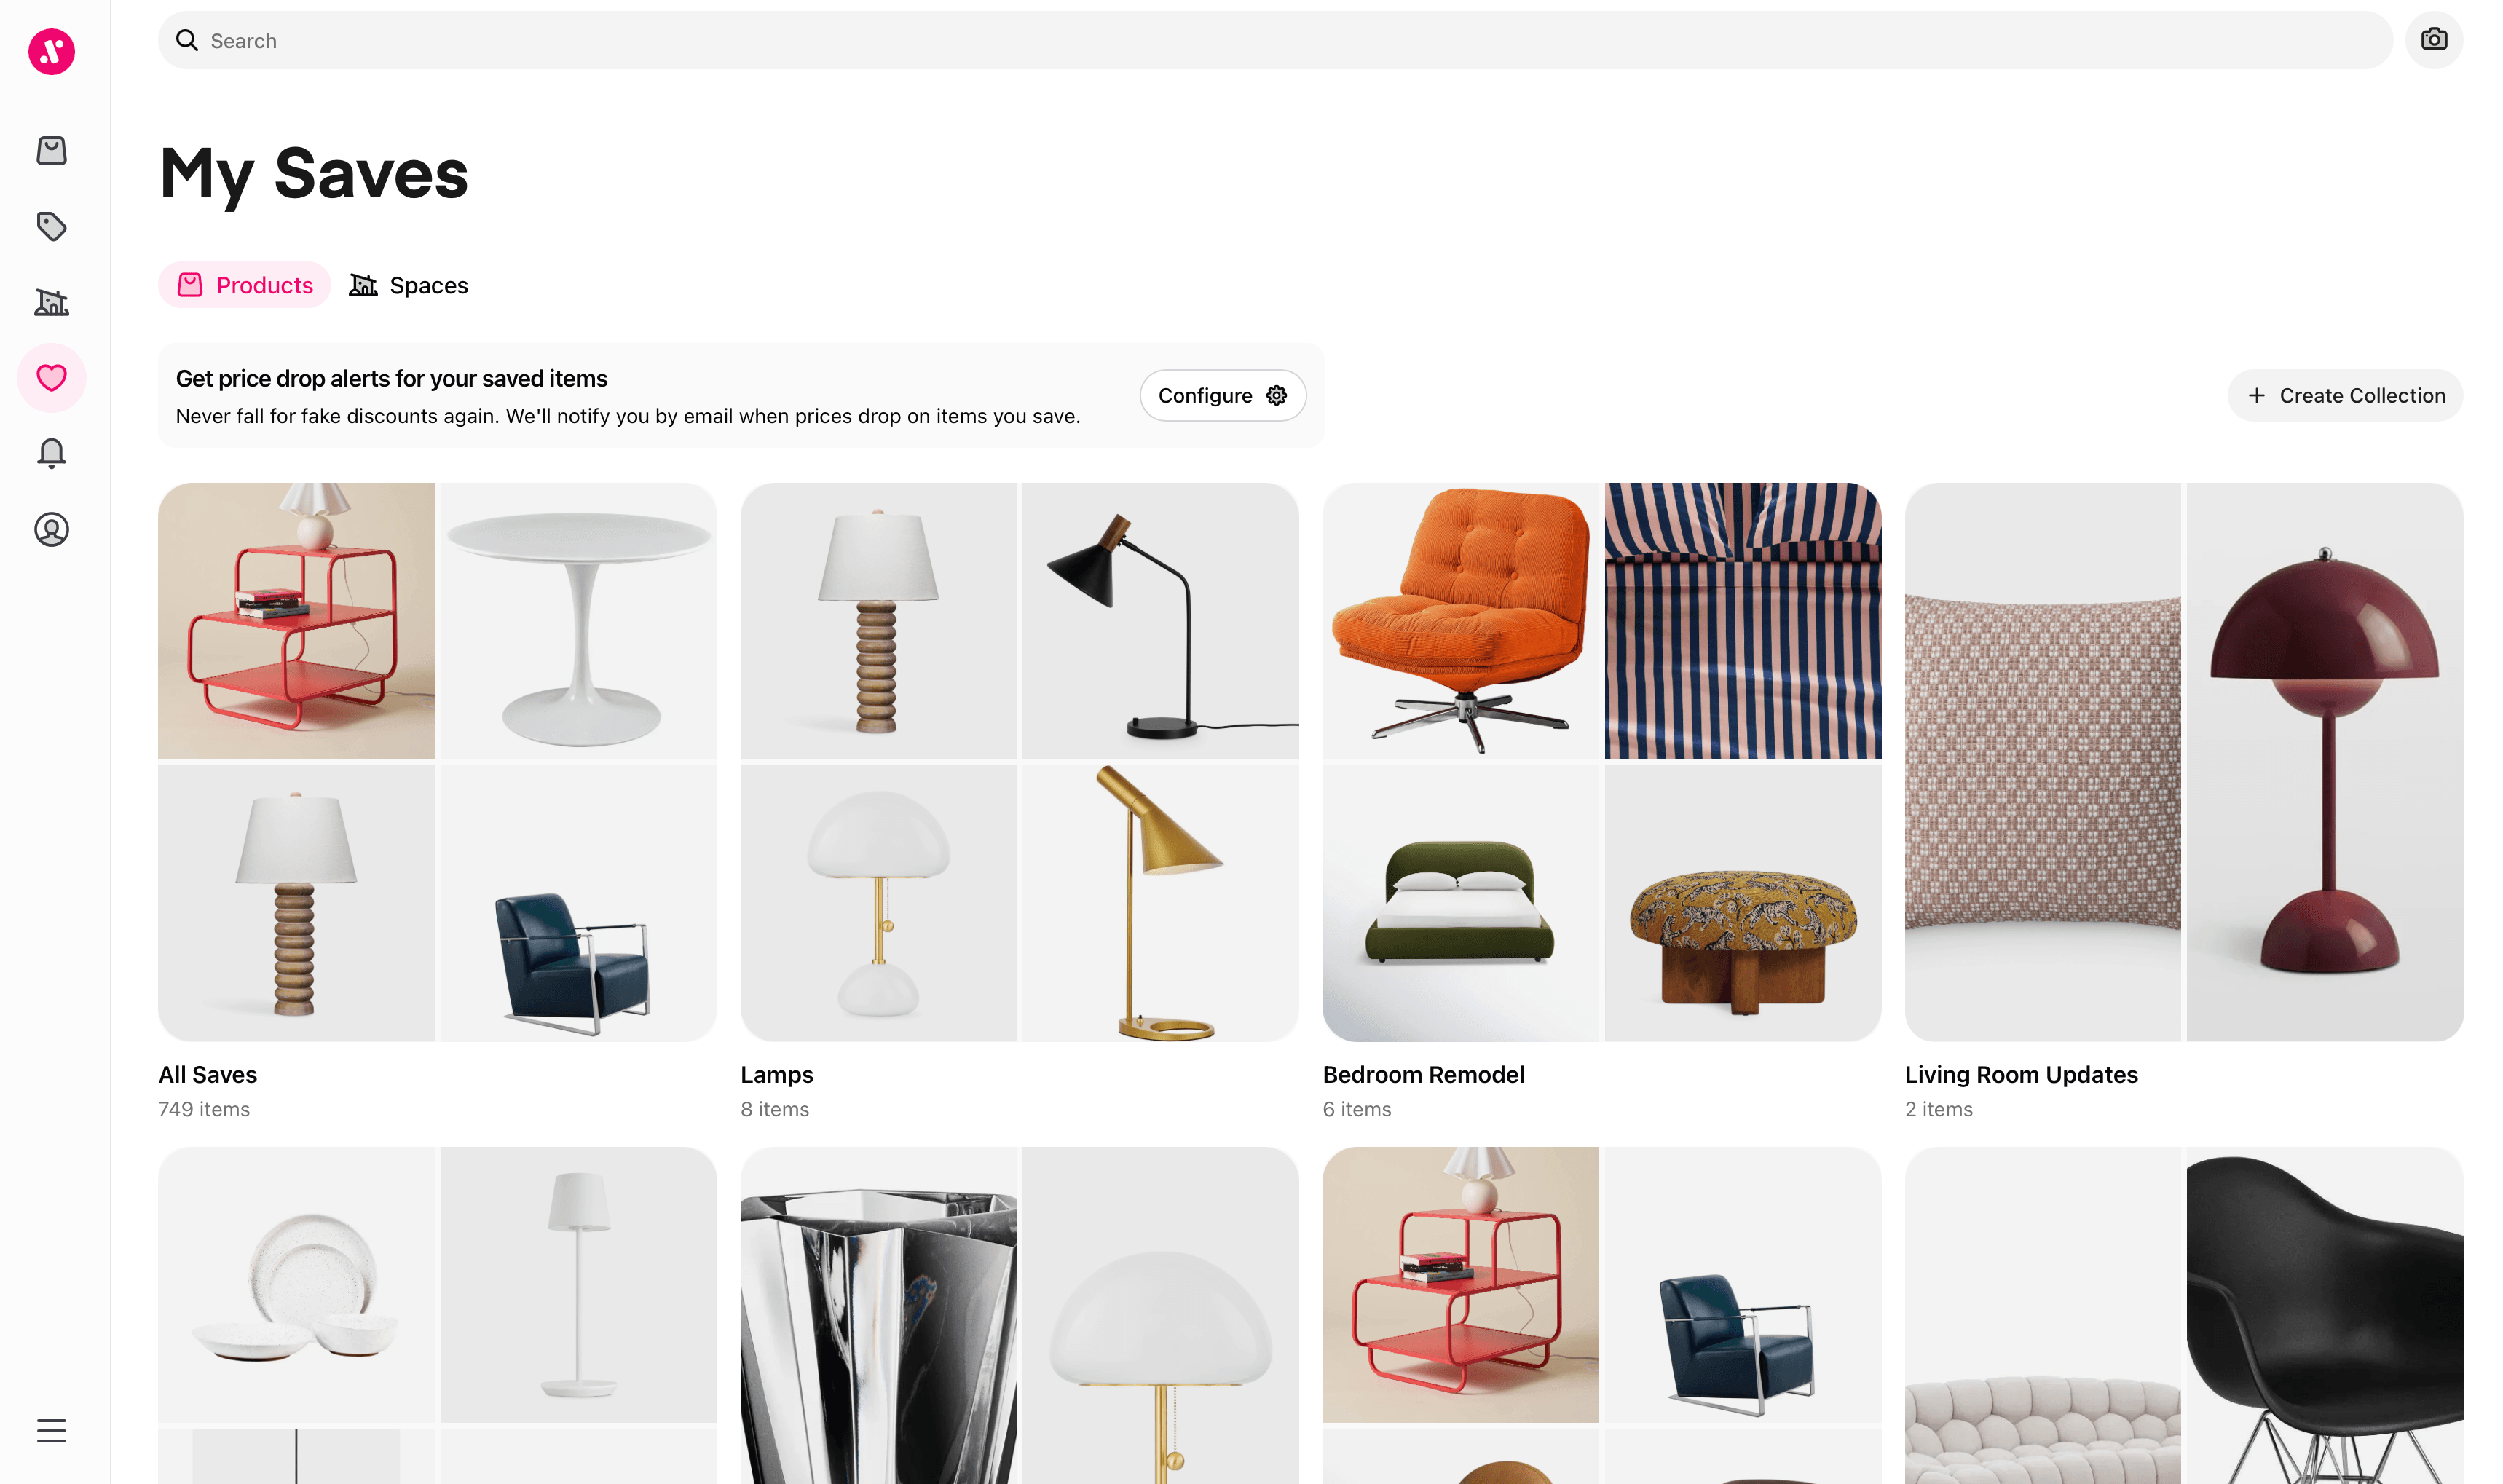The width and height of the screenshot is (2503, 1484).
Task: Expand the hamburger menu at bottom
Action: [x=52, y=1431]
